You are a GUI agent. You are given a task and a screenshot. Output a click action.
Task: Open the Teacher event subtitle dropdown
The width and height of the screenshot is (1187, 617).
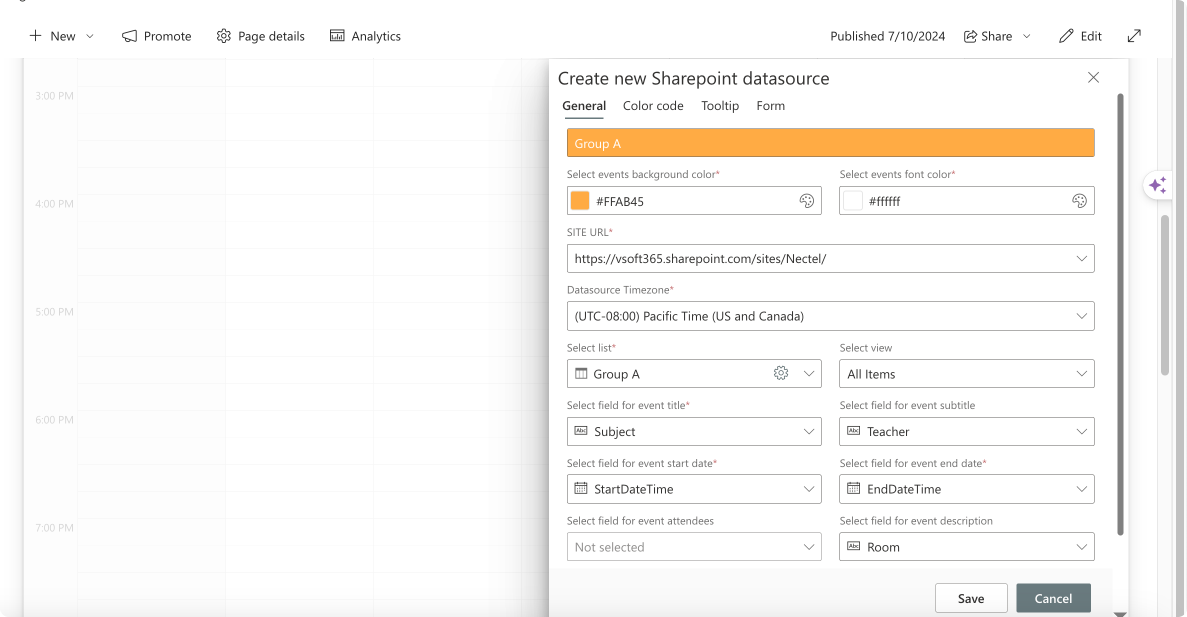pyautogui.click(x=967, y=432)
